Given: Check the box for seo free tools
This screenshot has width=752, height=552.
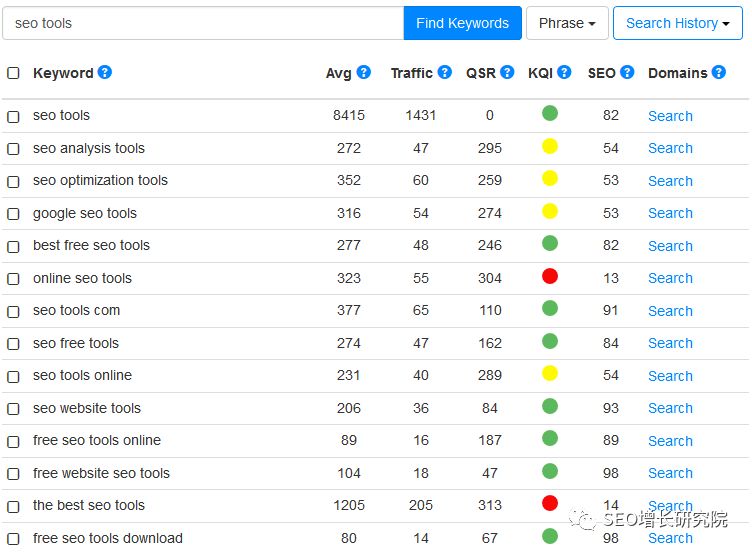Looking at the screenshot, I should (13, 344).
